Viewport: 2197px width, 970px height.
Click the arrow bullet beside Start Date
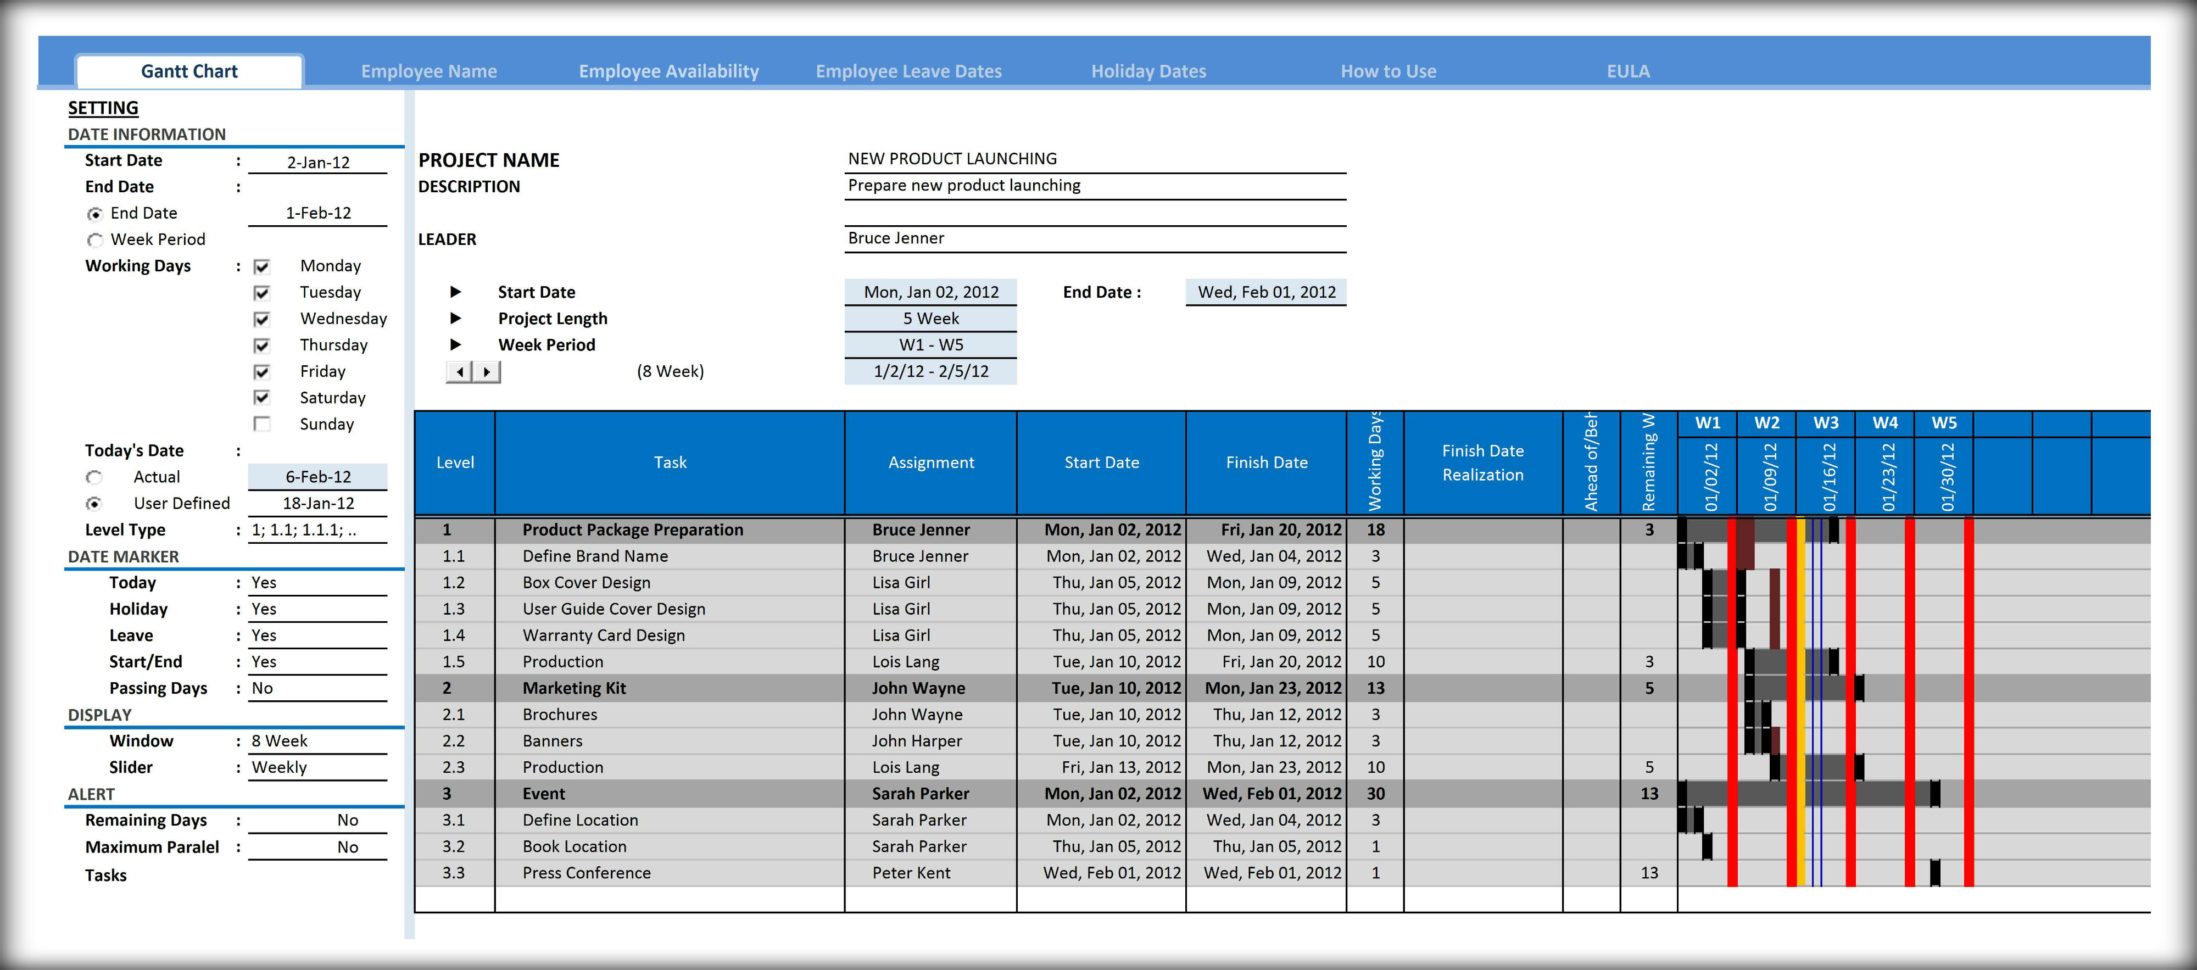click(455, 292)
